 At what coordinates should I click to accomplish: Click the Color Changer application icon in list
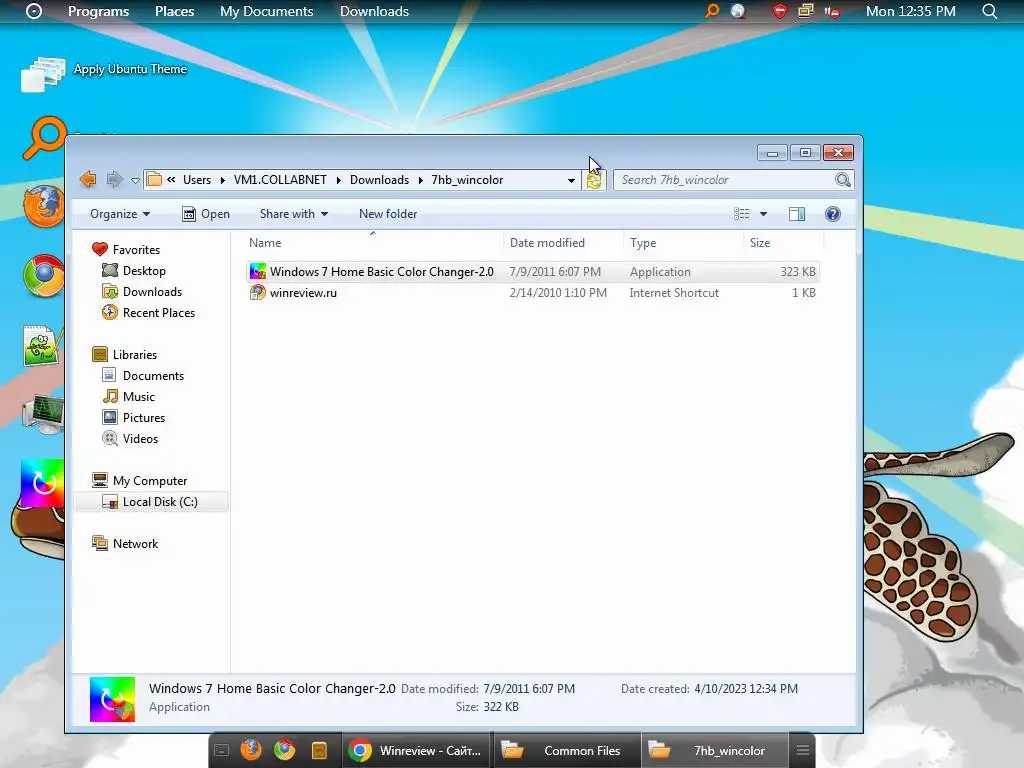tap(258, 272)
